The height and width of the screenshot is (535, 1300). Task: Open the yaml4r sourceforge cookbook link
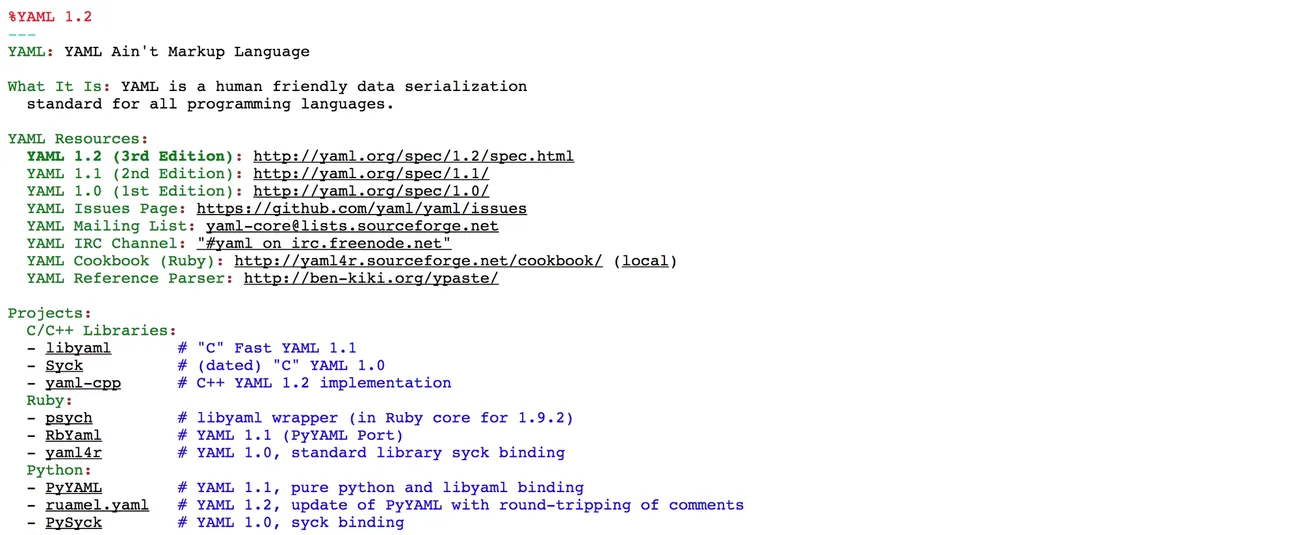click(418, 261)
